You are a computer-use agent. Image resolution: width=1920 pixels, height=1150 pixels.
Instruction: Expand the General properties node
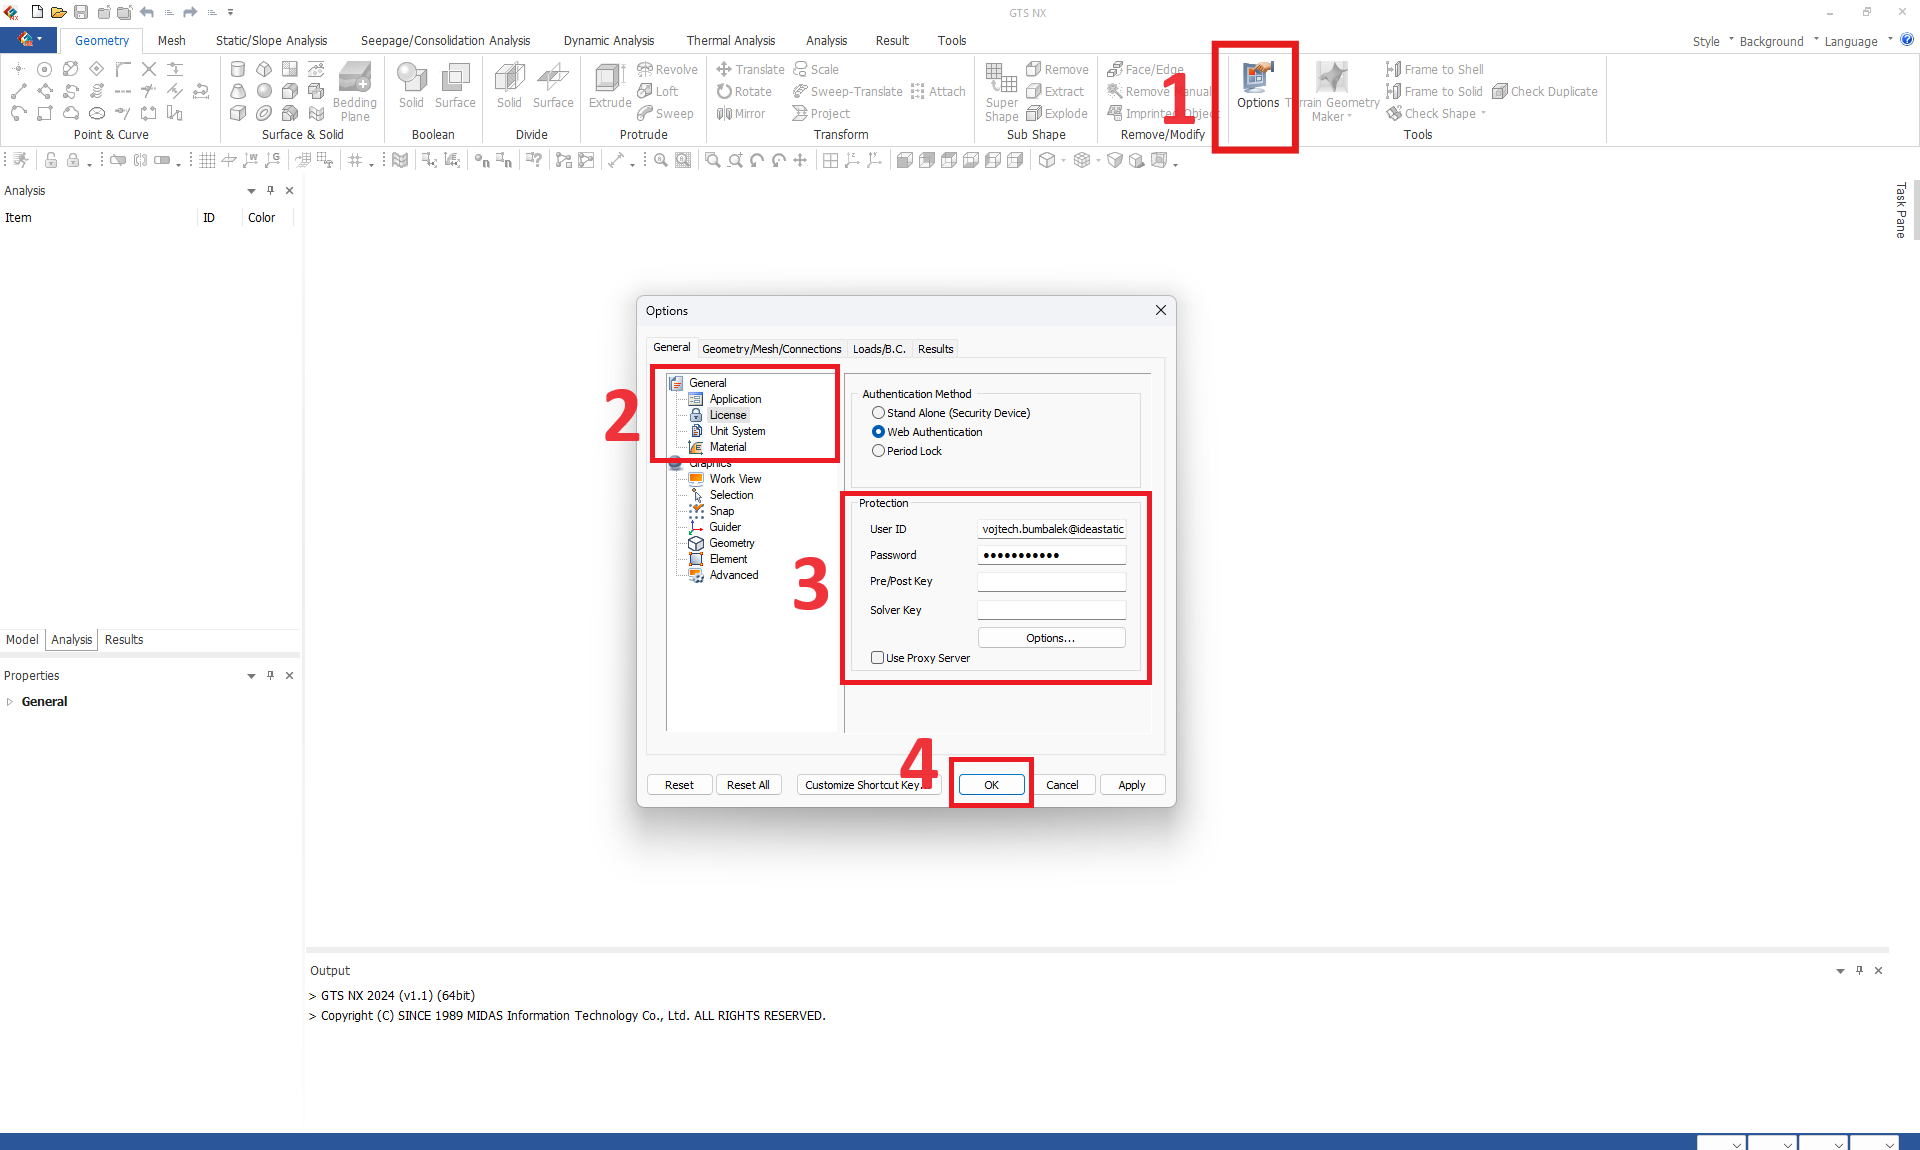(x=10, y=702)
